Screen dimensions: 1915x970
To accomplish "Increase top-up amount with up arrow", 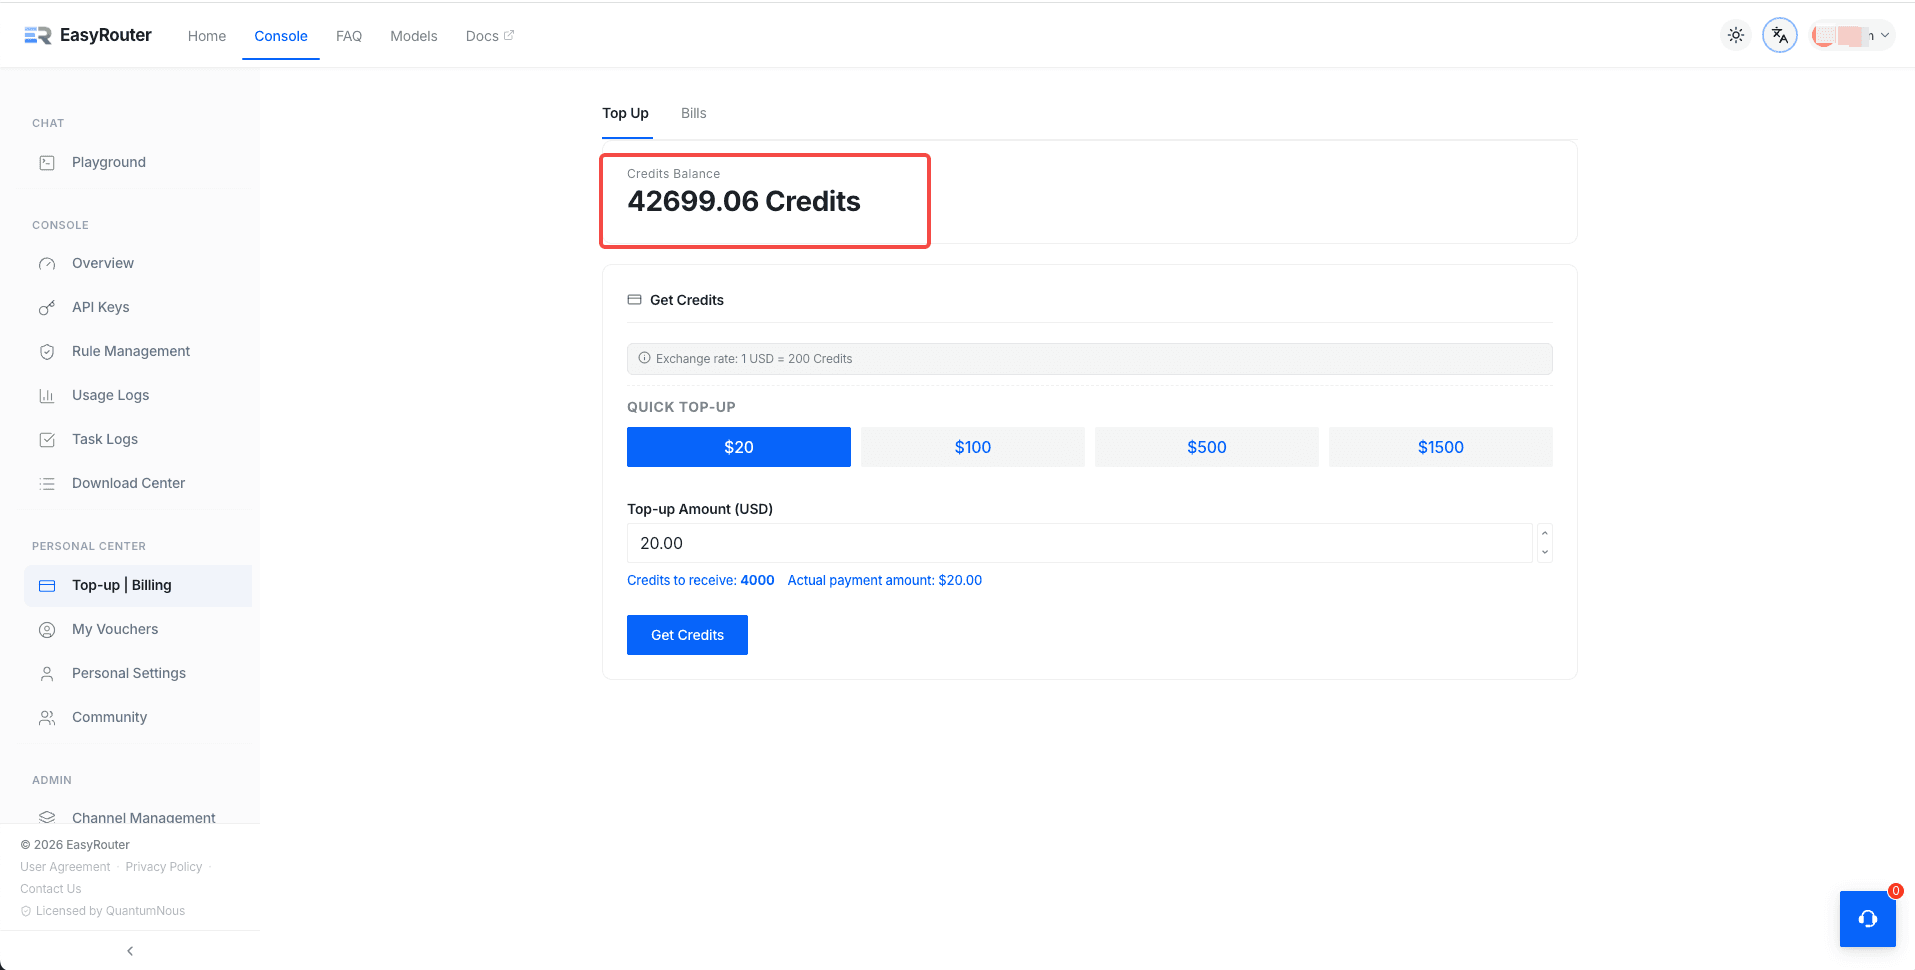I will [1545, 533].
